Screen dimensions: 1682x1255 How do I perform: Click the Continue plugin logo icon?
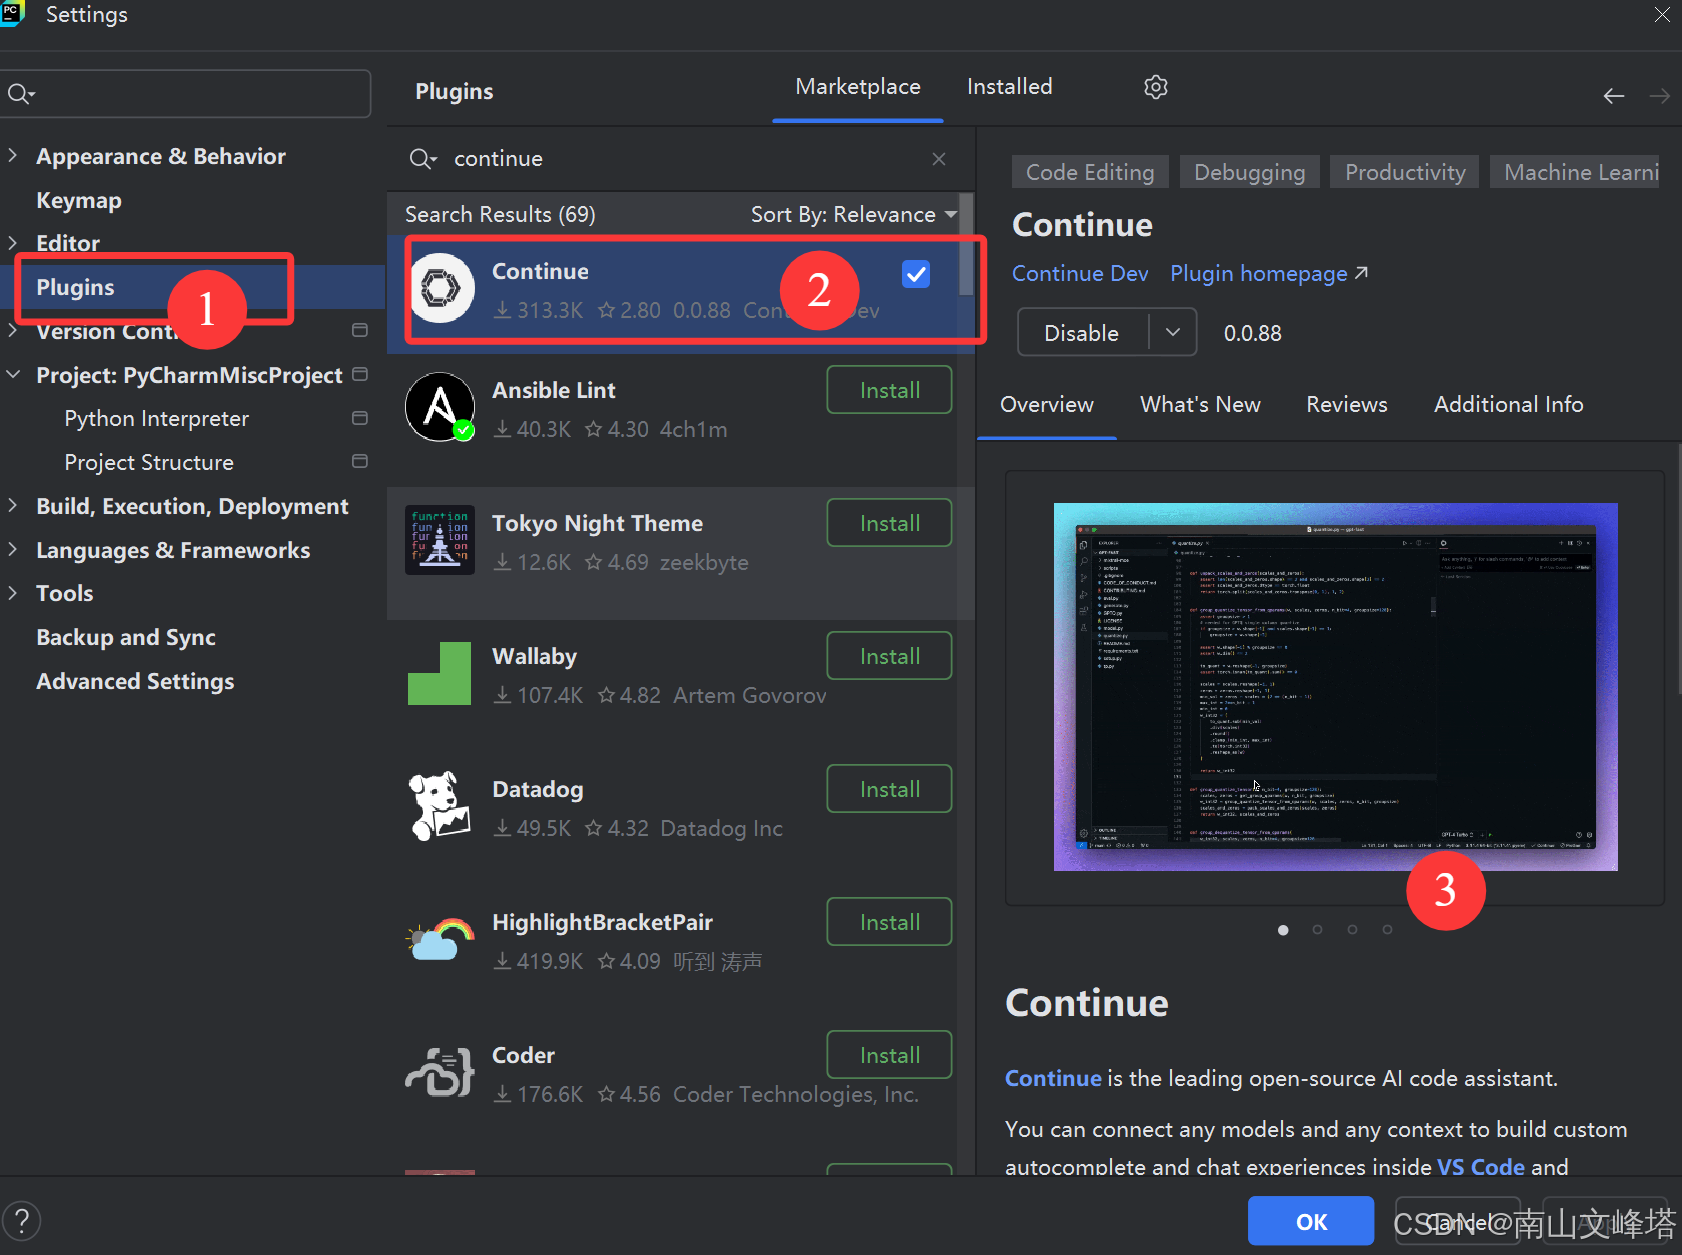(x=441, y=288)
